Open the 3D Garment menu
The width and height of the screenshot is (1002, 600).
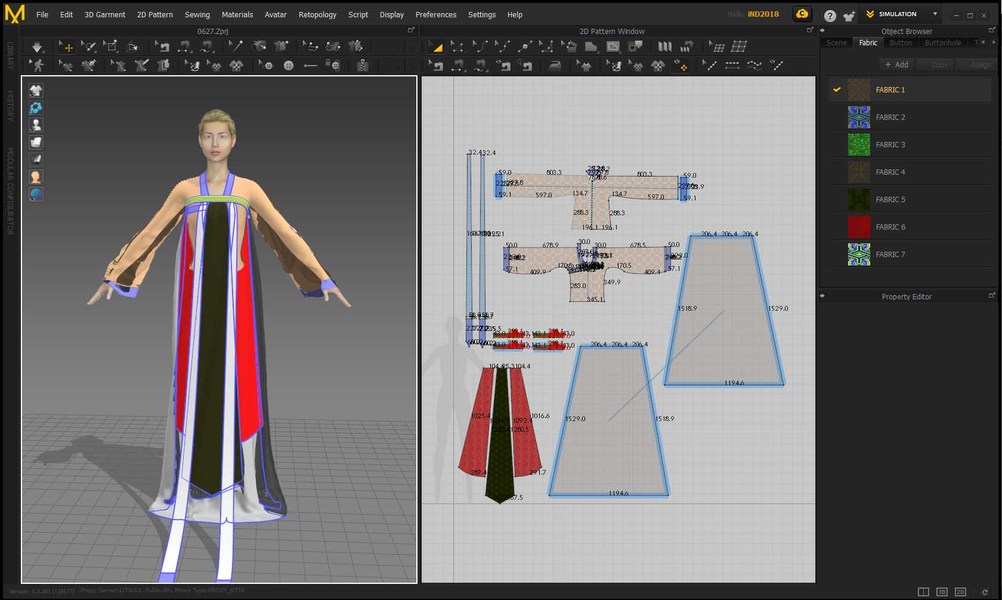[105, 15]
